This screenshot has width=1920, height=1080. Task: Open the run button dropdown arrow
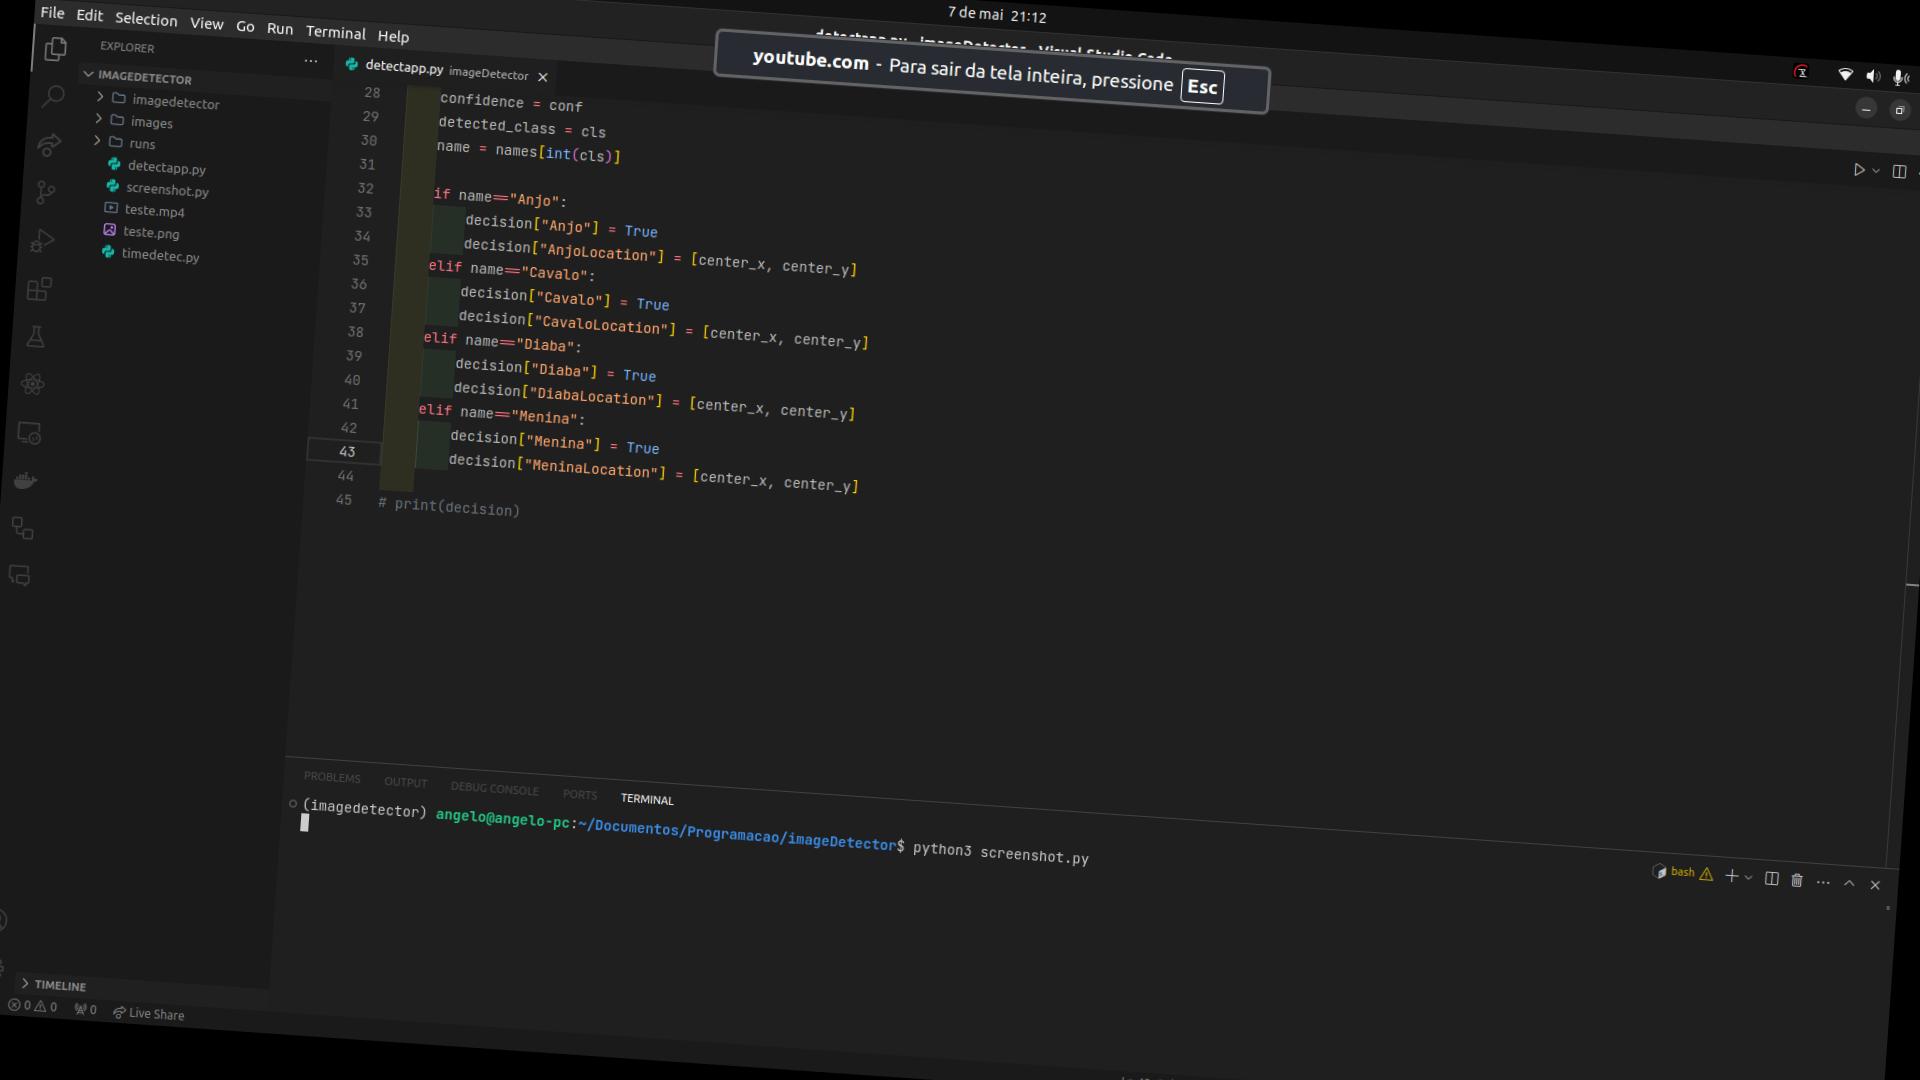(x=1875, y=171)
